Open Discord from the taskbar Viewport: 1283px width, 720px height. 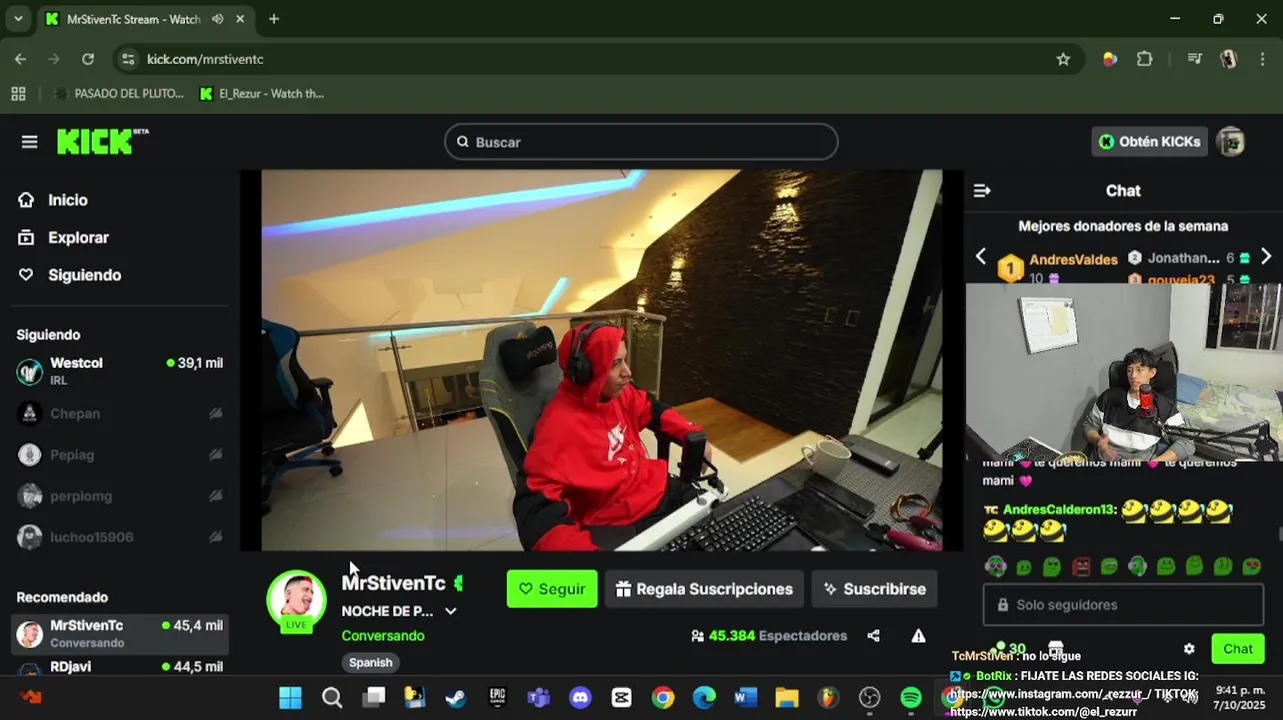(x=580, y=698)
